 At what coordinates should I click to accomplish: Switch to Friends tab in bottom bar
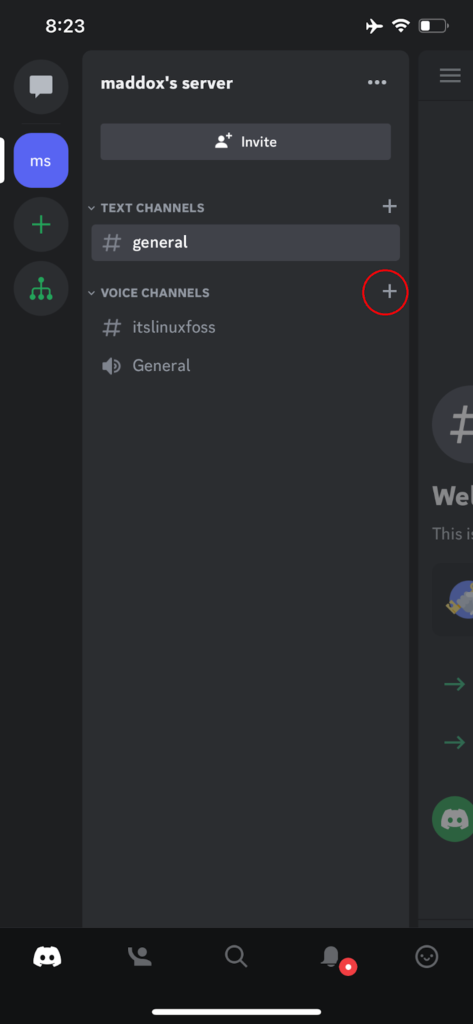click(x=140, y=957)
